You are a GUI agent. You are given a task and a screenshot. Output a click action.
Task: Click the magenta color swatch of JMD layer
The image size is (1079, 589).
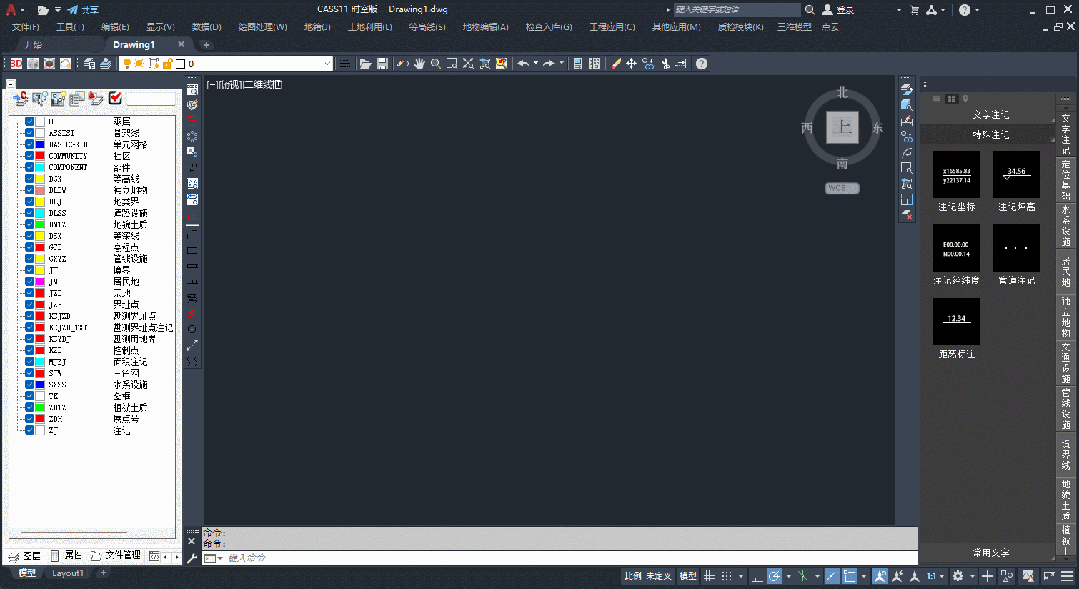[40, 281]
